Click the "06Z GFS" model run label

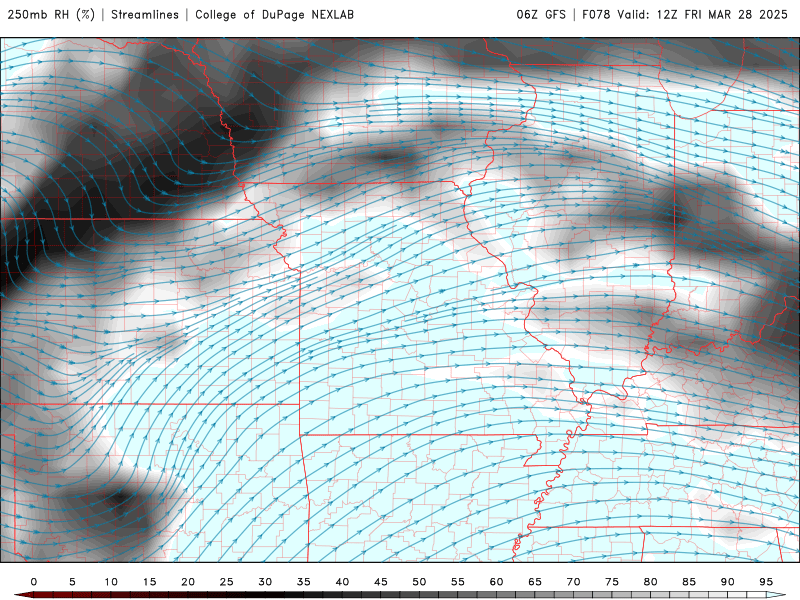pyautogui.click(x=541, y=14)
